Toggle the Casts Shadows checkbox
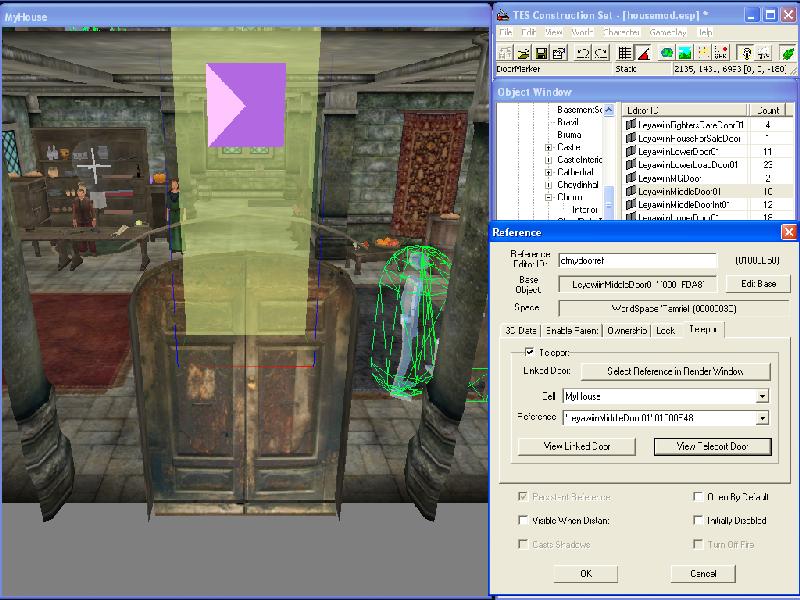The width and height of the screenshot is (800, 600). (x=522, y=544)
